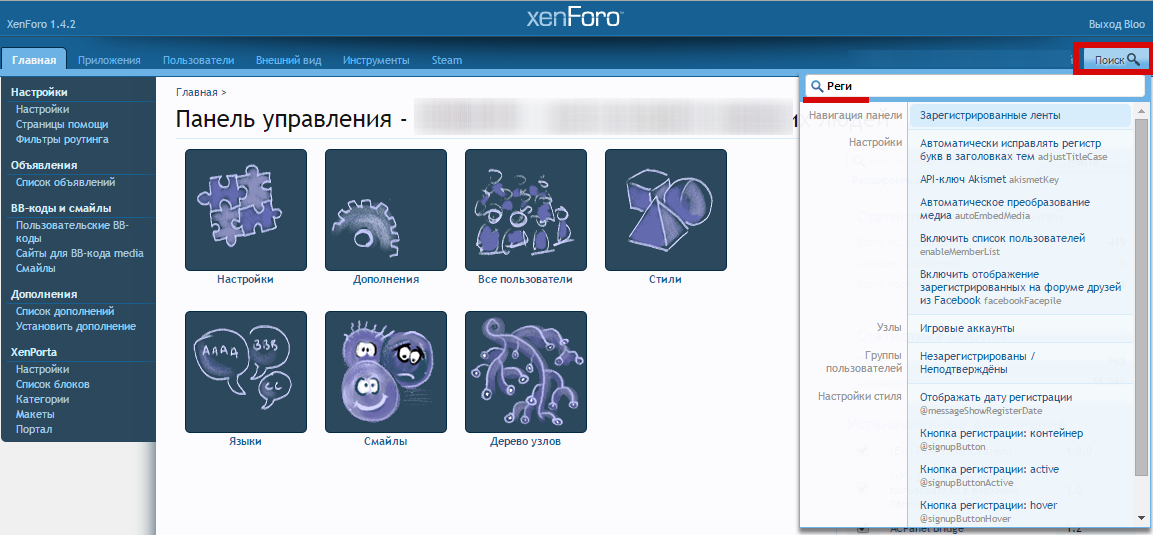Select Кнопка регистрации: hover result
Image resolution: width=1153 pixels, height=535 pixels.
[1021, 511]
